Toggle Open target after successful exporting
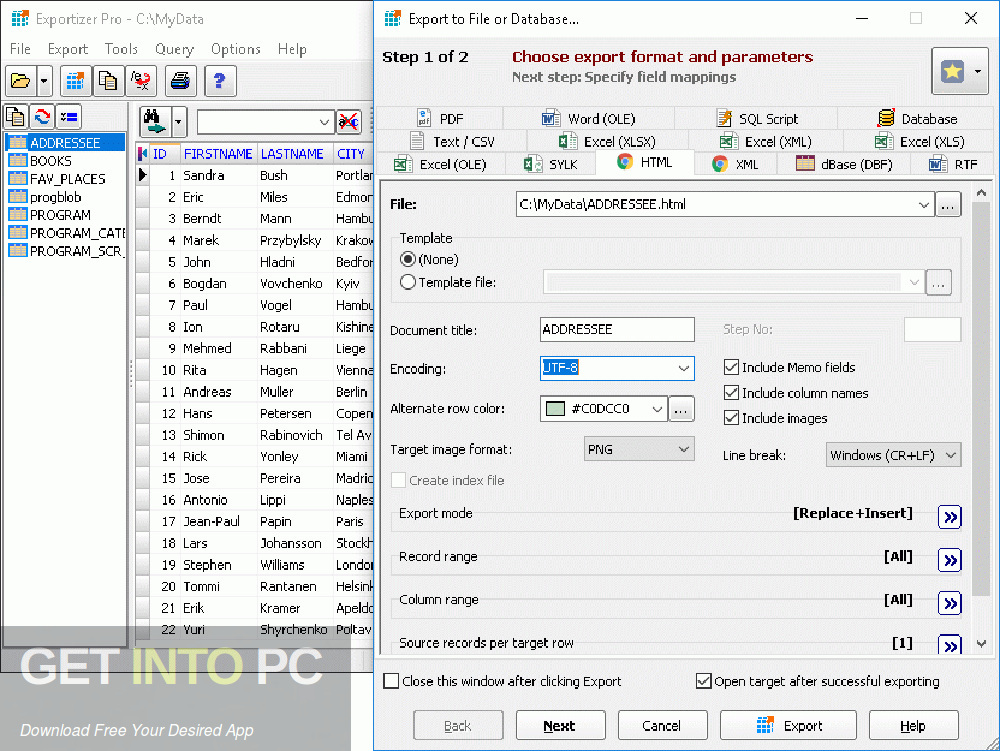Screen dimensions: 1000x751 (703, 681)
